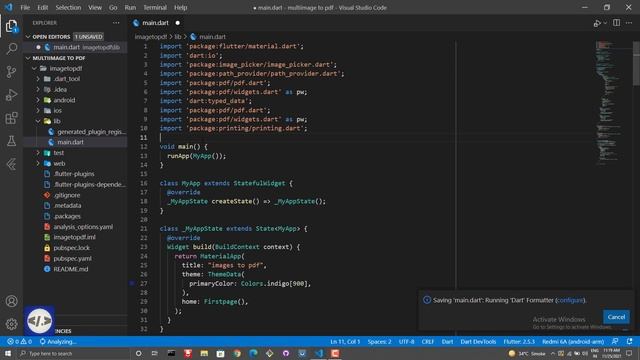Show errors and warnings in status bar

(19, 342)
